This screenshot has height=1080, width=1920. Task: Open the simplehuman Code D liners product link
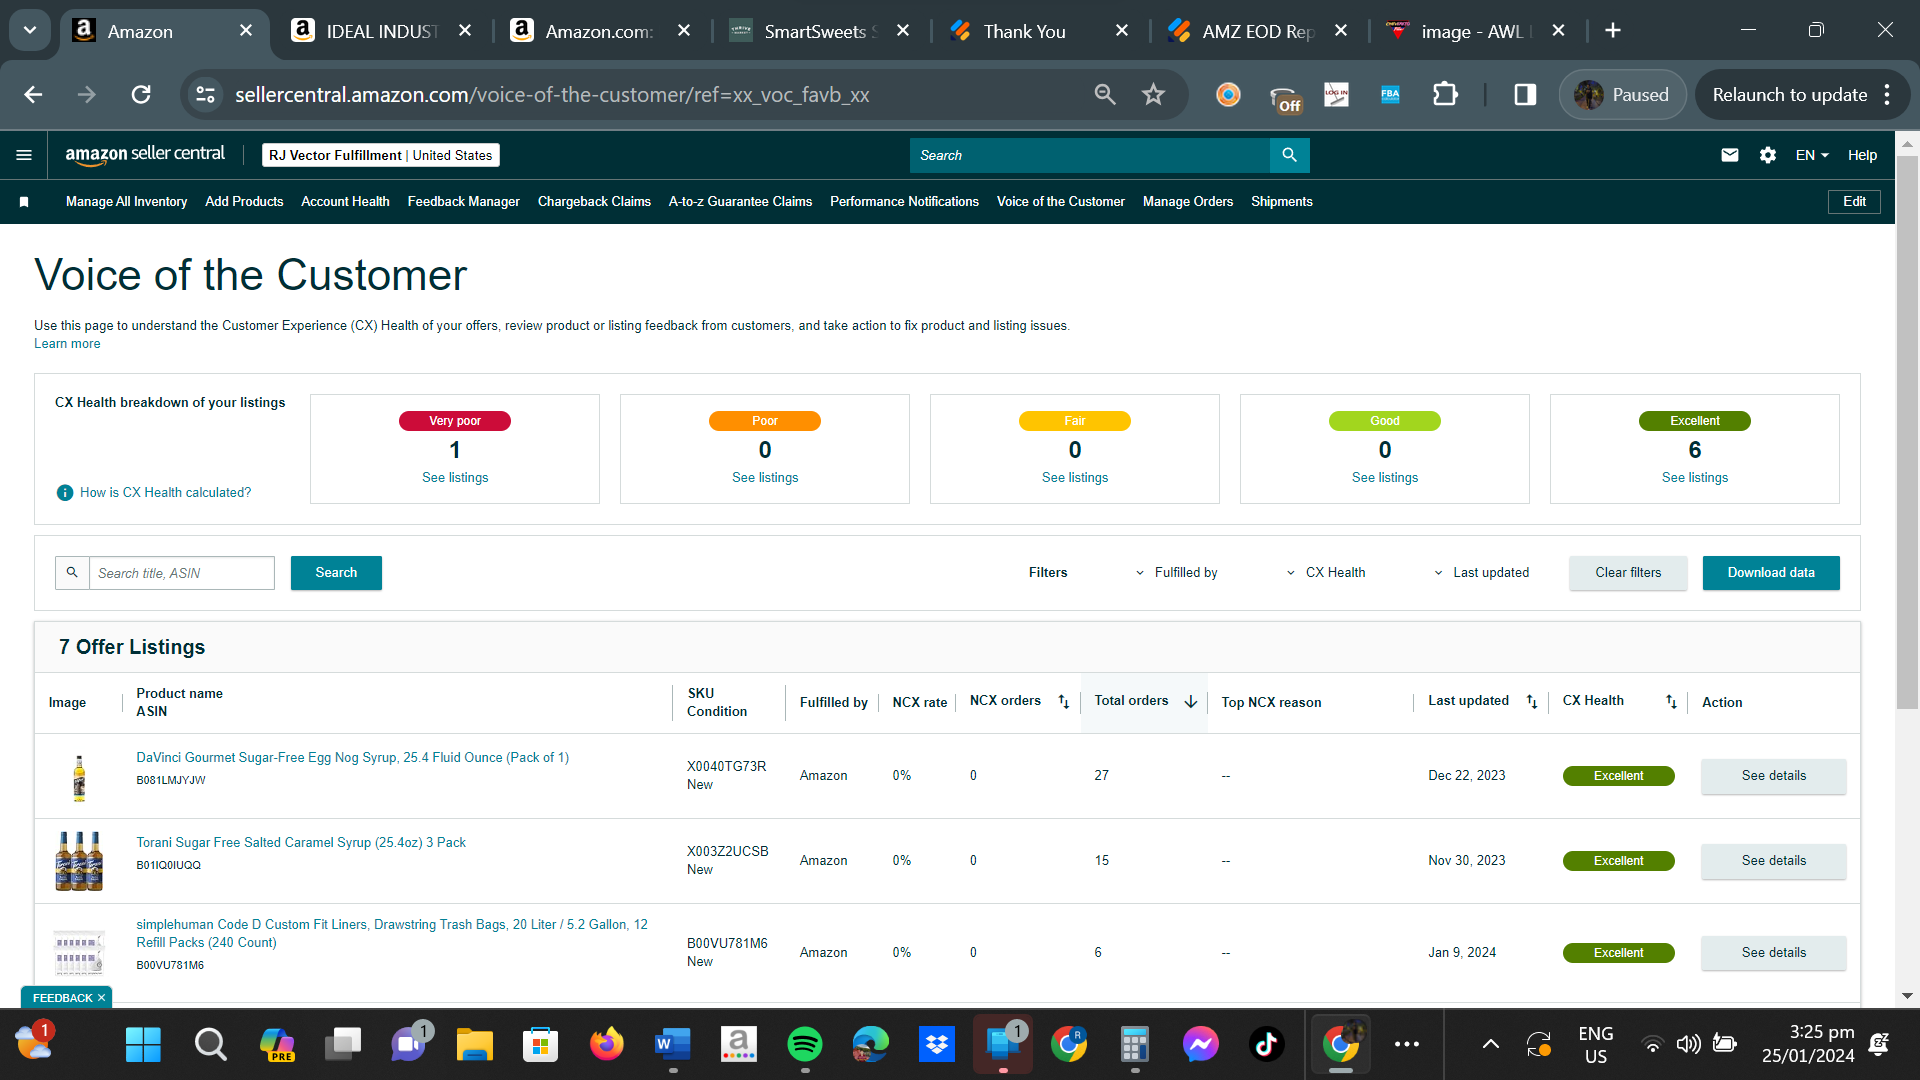[392, 934]
